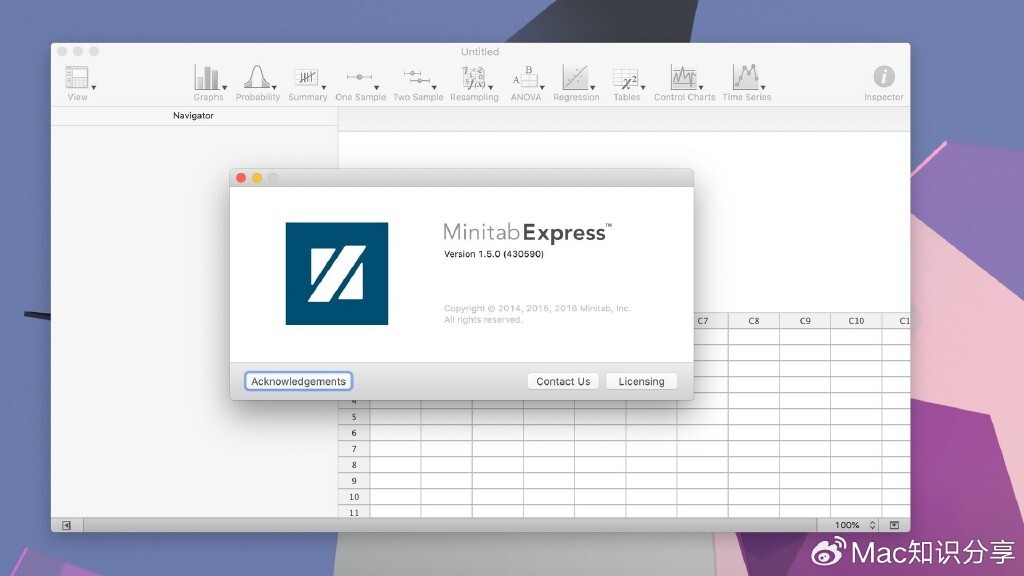
Task: Open the Licensing dialog
Action: (x=642, y=381)
